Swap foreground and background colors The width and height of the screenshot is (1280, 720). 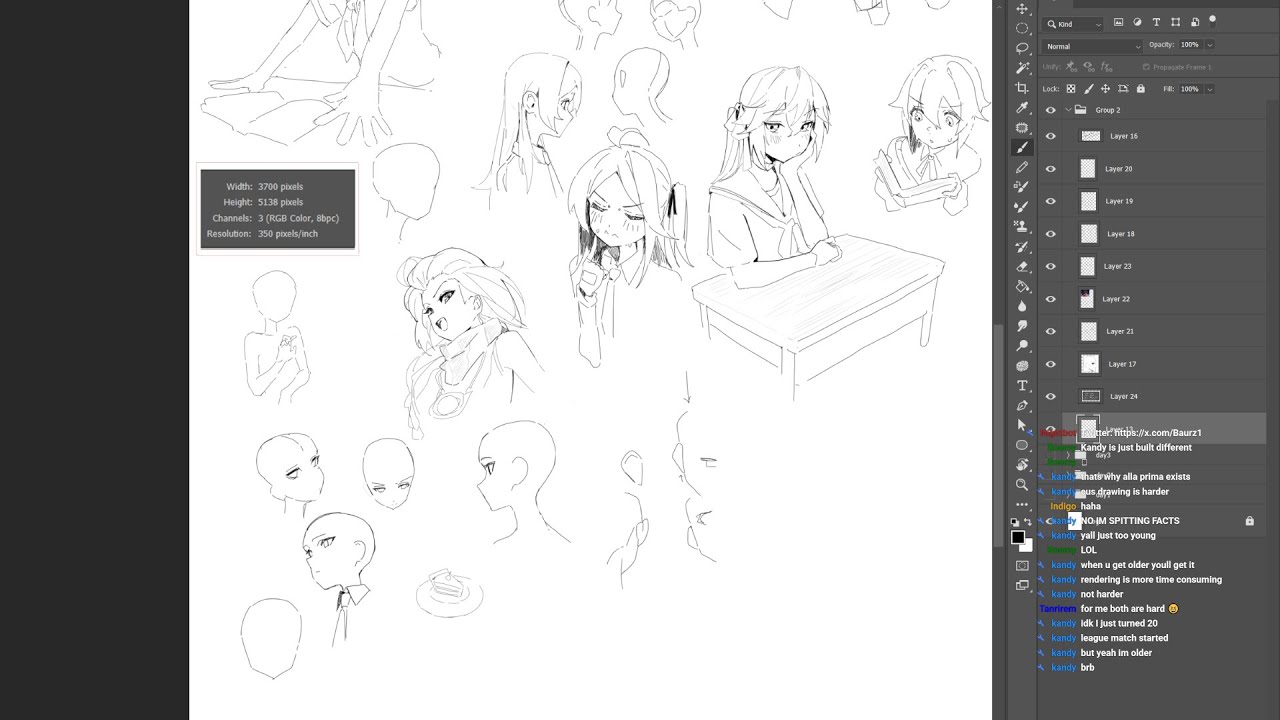(x=1028, y=522)
